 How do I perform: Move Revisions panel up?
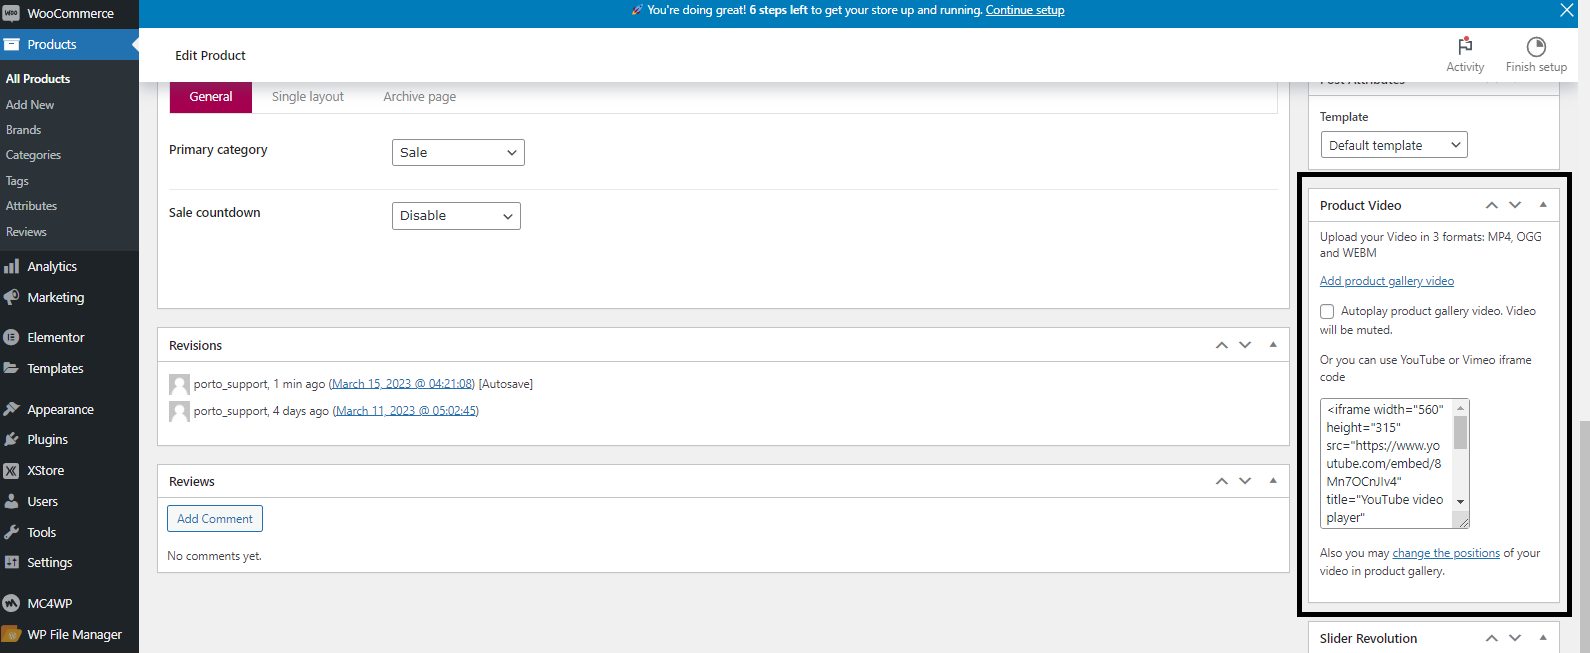[x=1221, y=345]
